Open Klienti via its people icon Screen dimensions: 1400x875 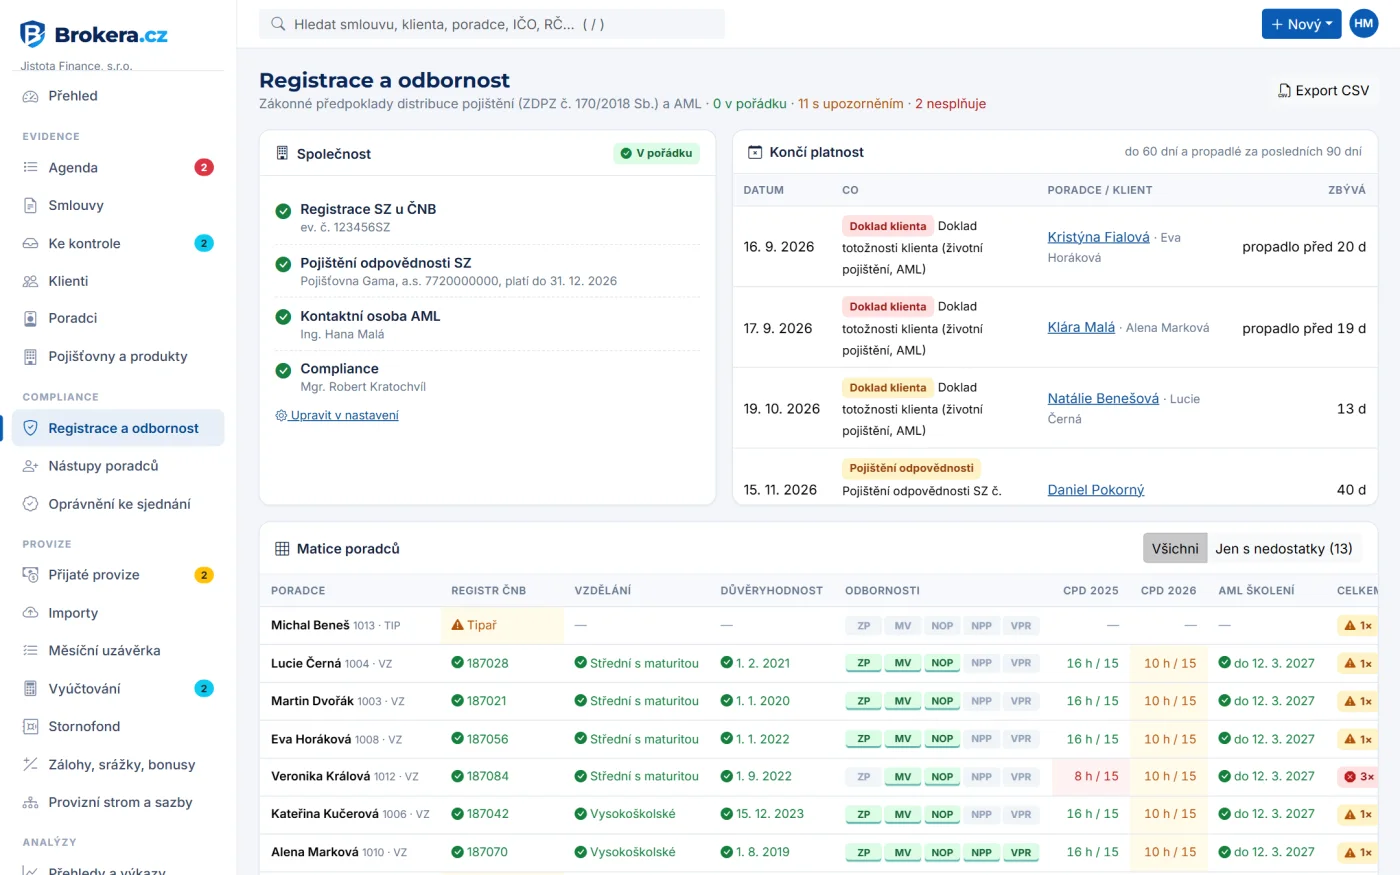[30, 281]
